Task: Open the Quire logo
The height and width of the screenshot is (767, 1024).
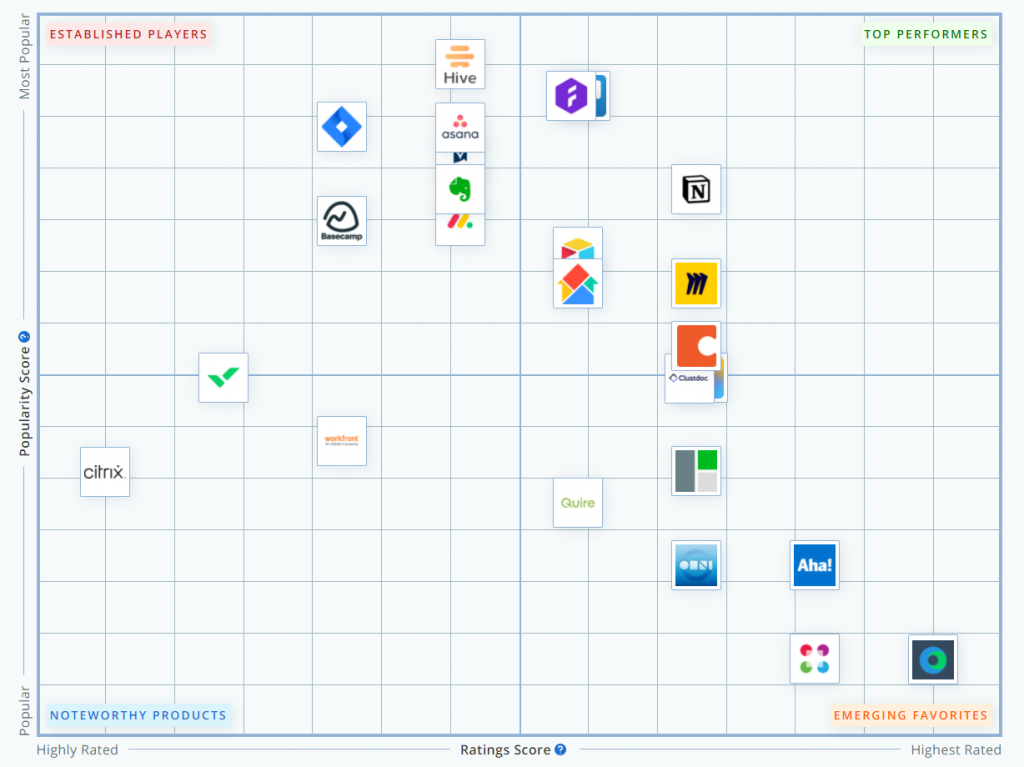Action: pos(578,502)
